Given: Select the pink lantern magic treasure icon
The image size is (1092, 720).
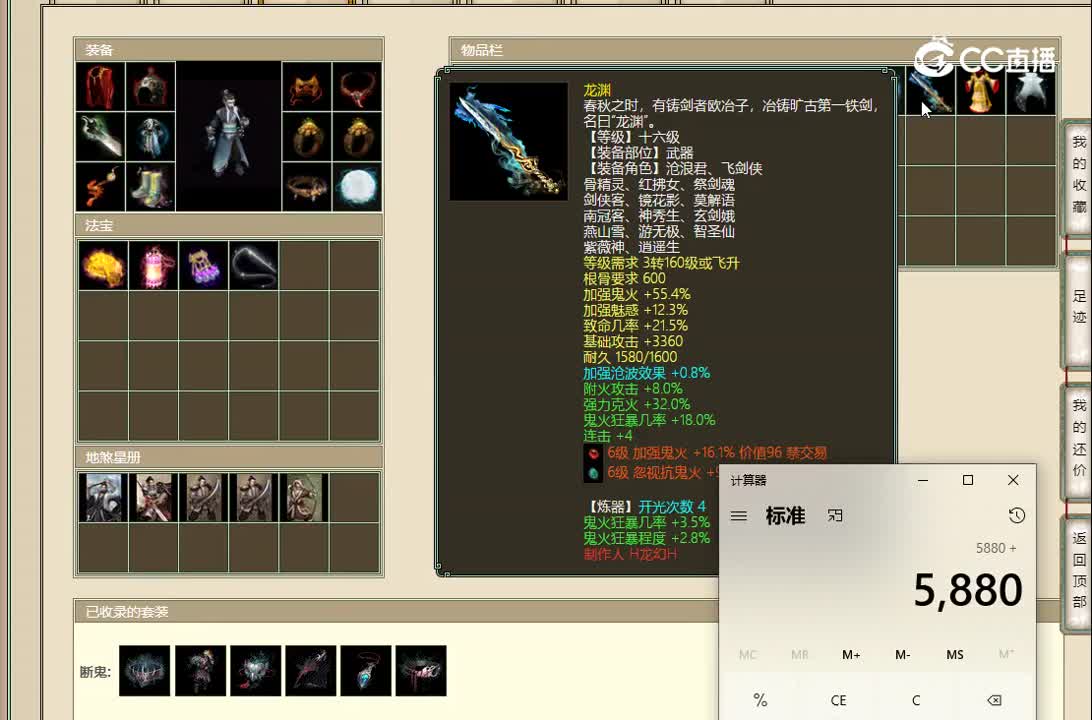Looking at the screenshot, I should click(153, 265).
